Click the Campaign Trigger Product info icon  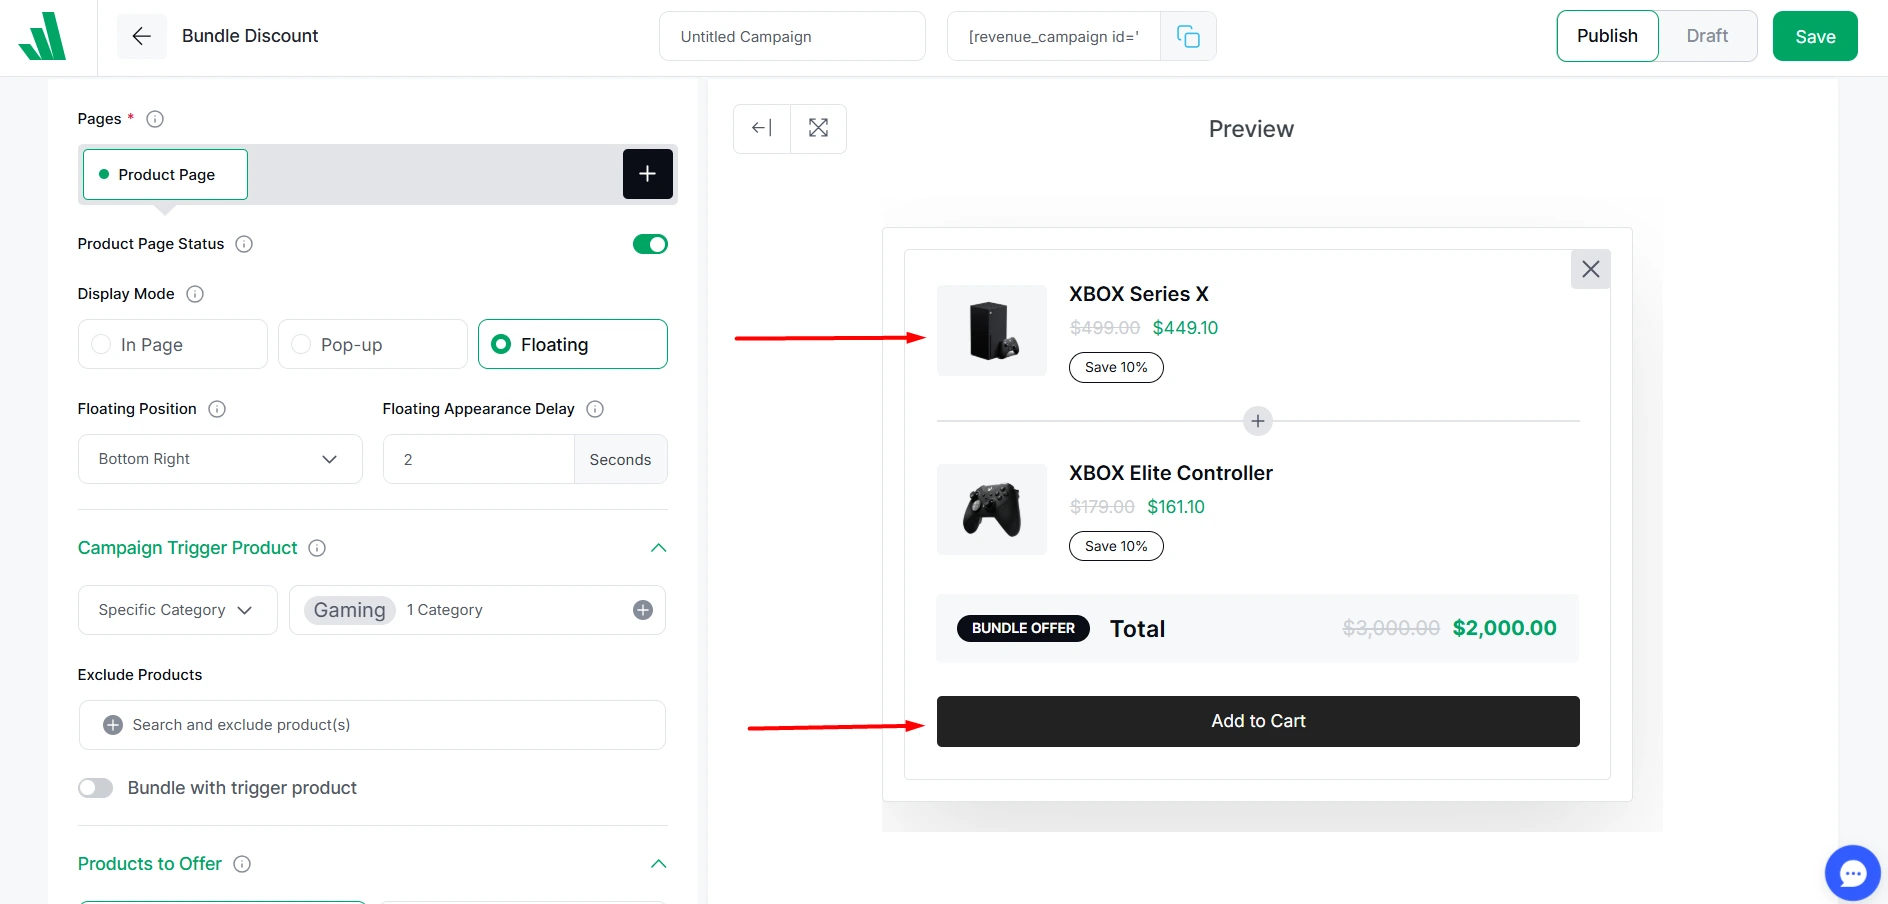pyautogui.click(x=317, y=548)
